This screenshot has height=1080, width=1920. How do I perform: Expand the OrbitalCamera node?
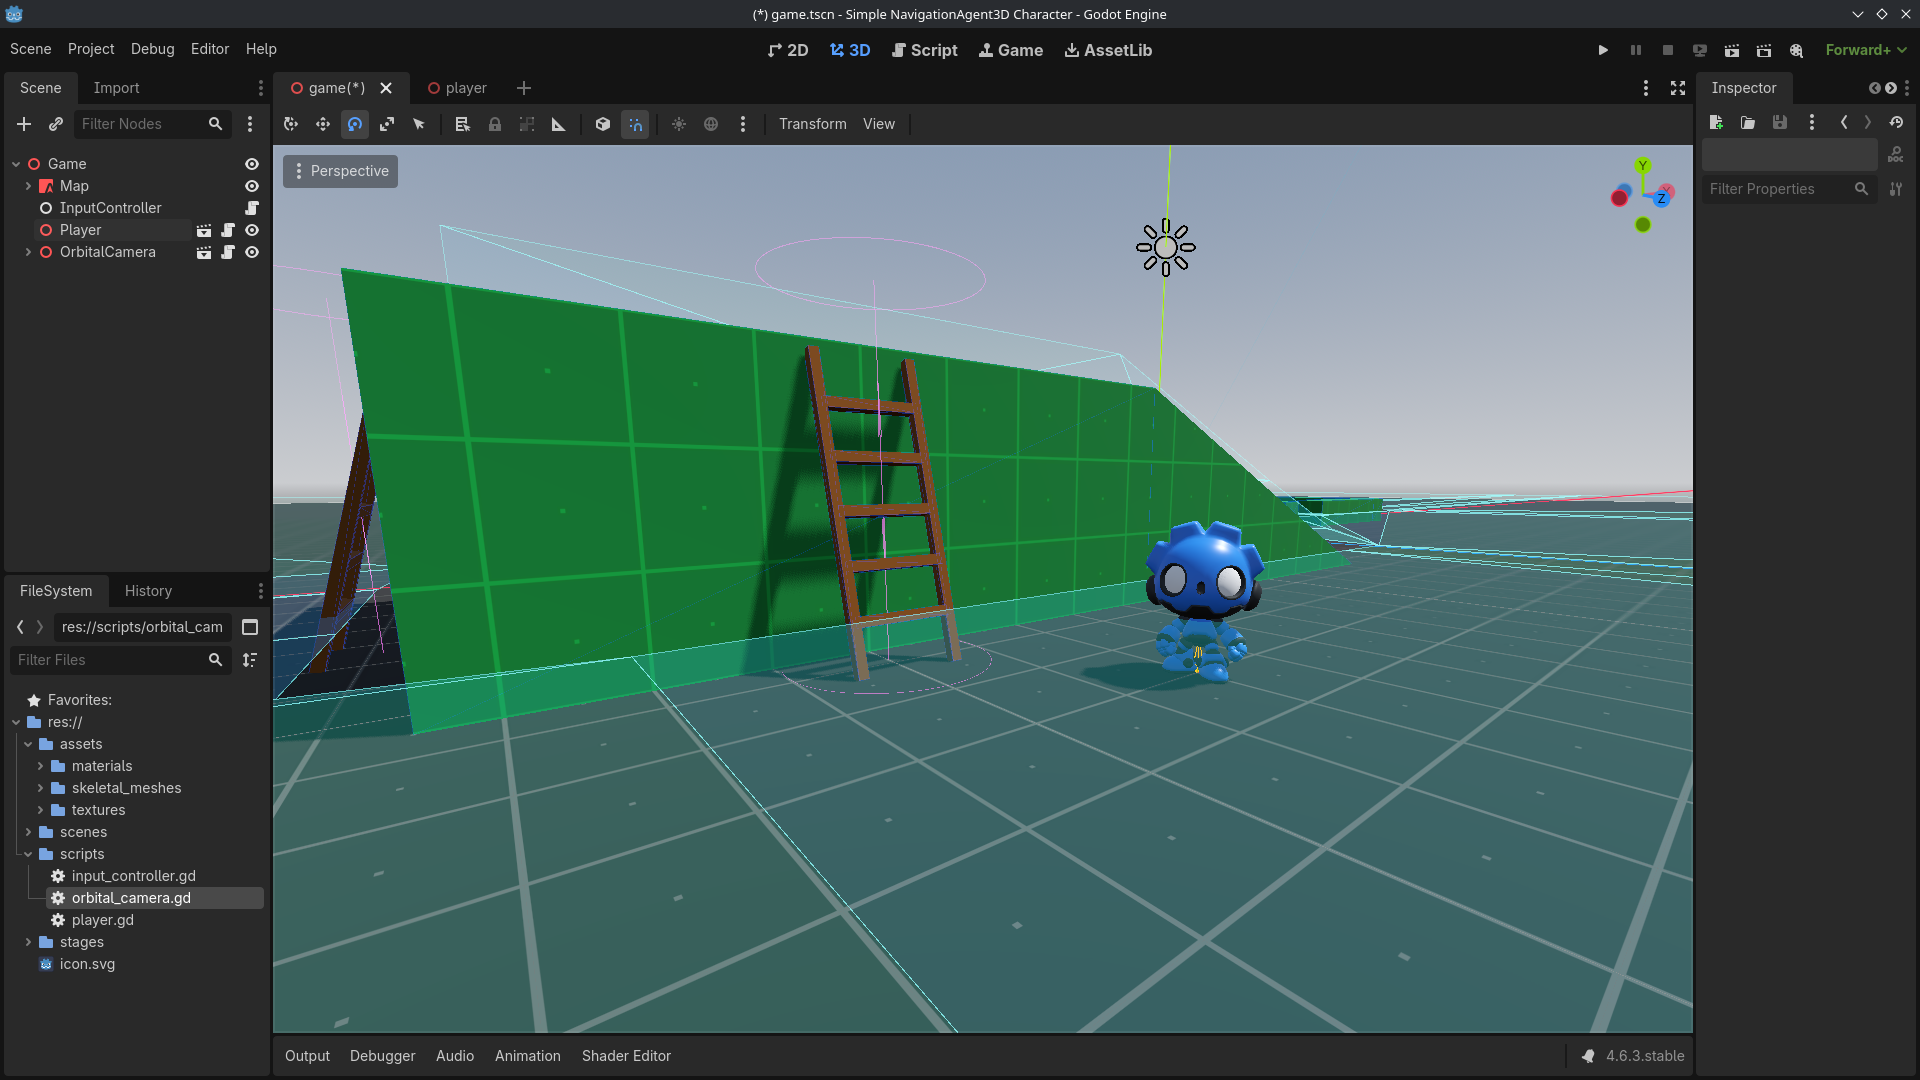click(x=28, y=252)
